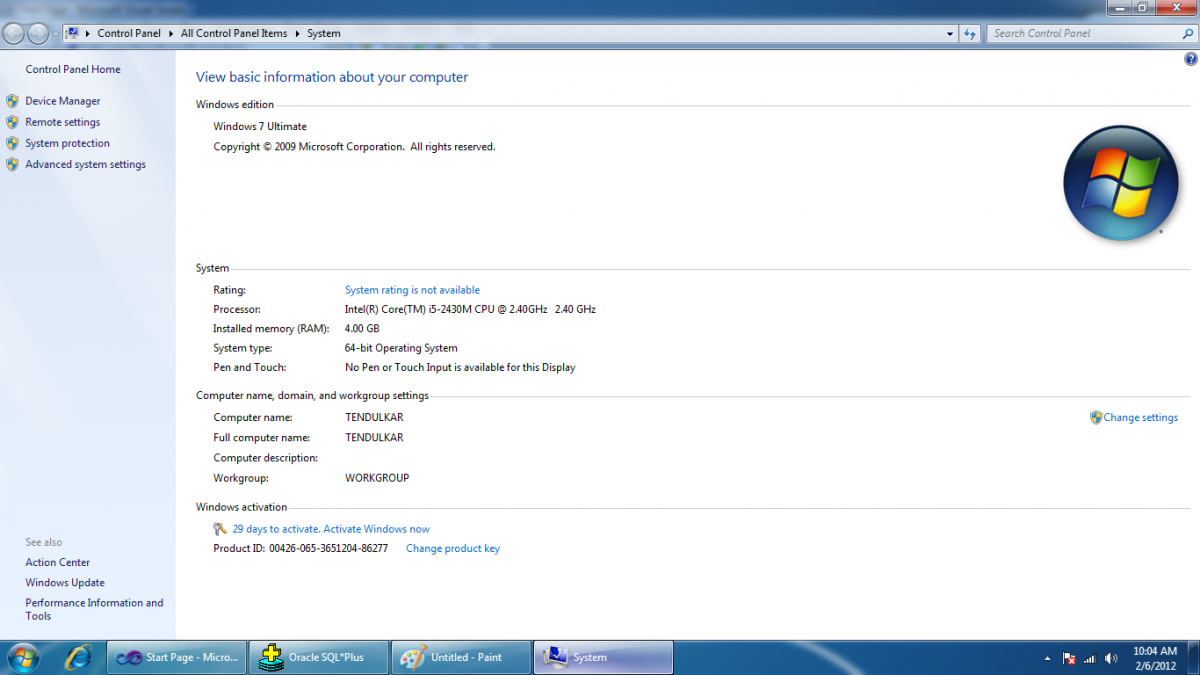Click the Back navigation arrow button
The image size is (1200, 675).
tap(14, 33)
